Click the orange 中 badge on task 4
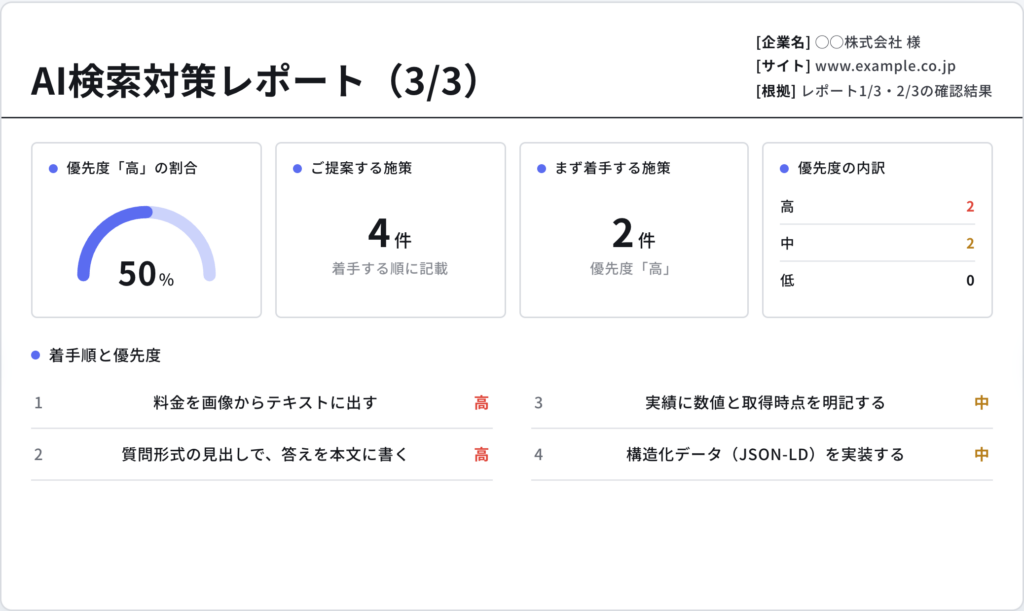The height and width of the screenshot is (611, 1024). point(982,454)
